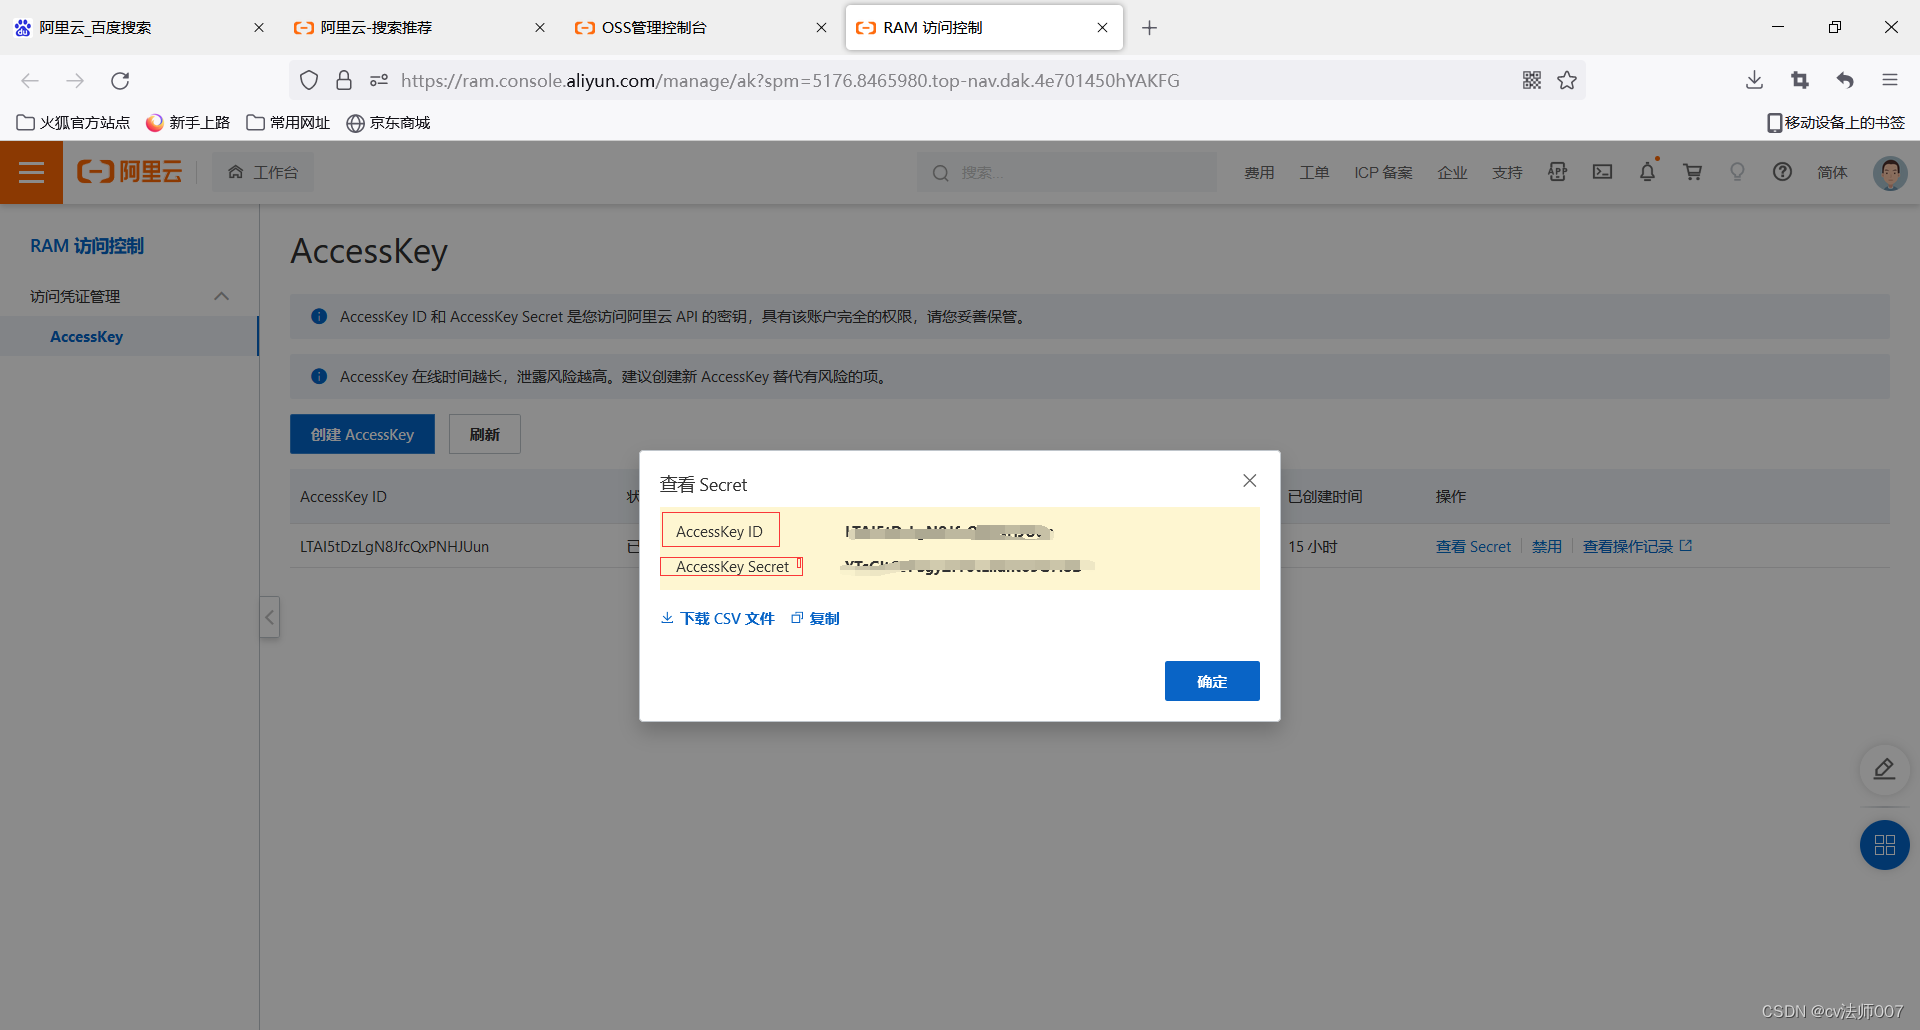Switch to OSS管理控制台 tab
This screenshot has height=1030, width=1920.
tap(700, 28)
